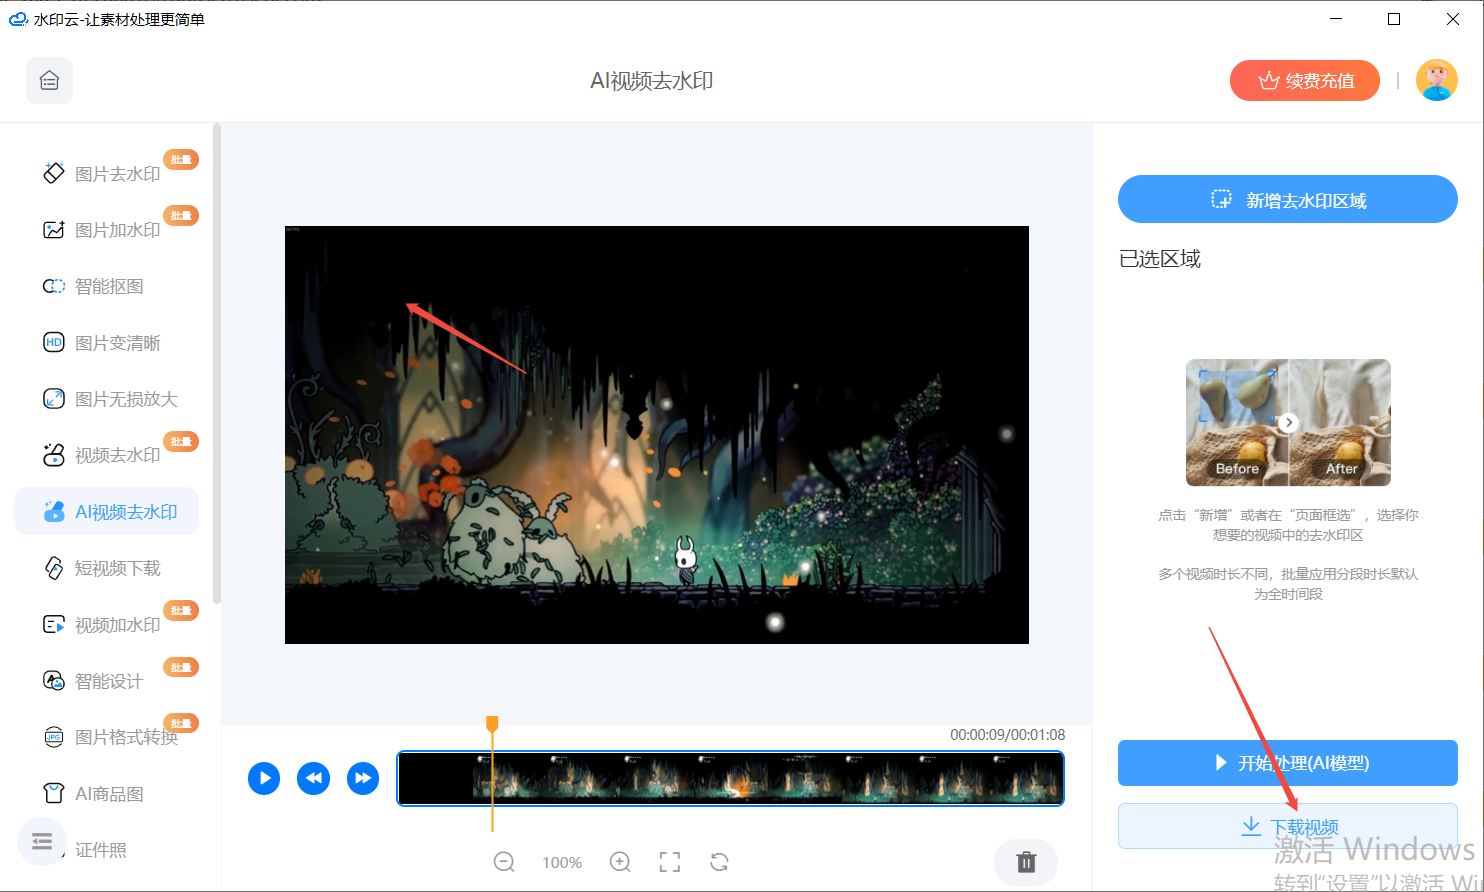Click the 短视频下载 icon

tap(54, 568)
